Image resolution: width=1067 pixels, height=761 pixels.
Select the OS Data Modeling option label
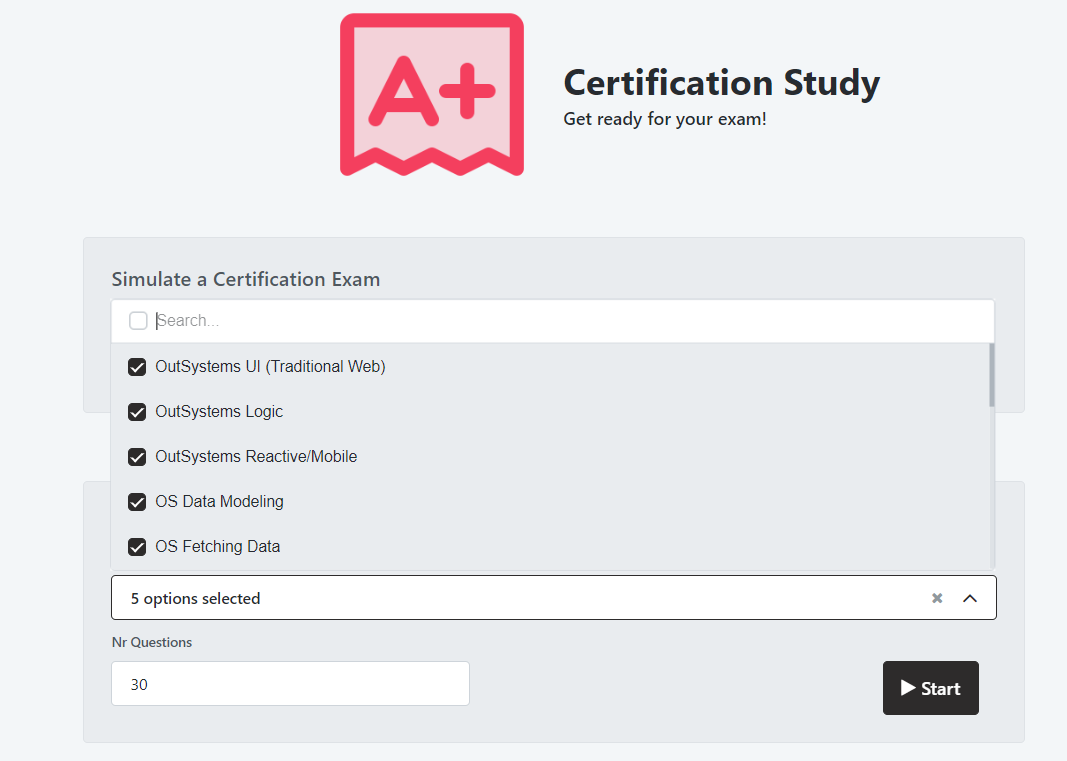(x=219, y=502)
